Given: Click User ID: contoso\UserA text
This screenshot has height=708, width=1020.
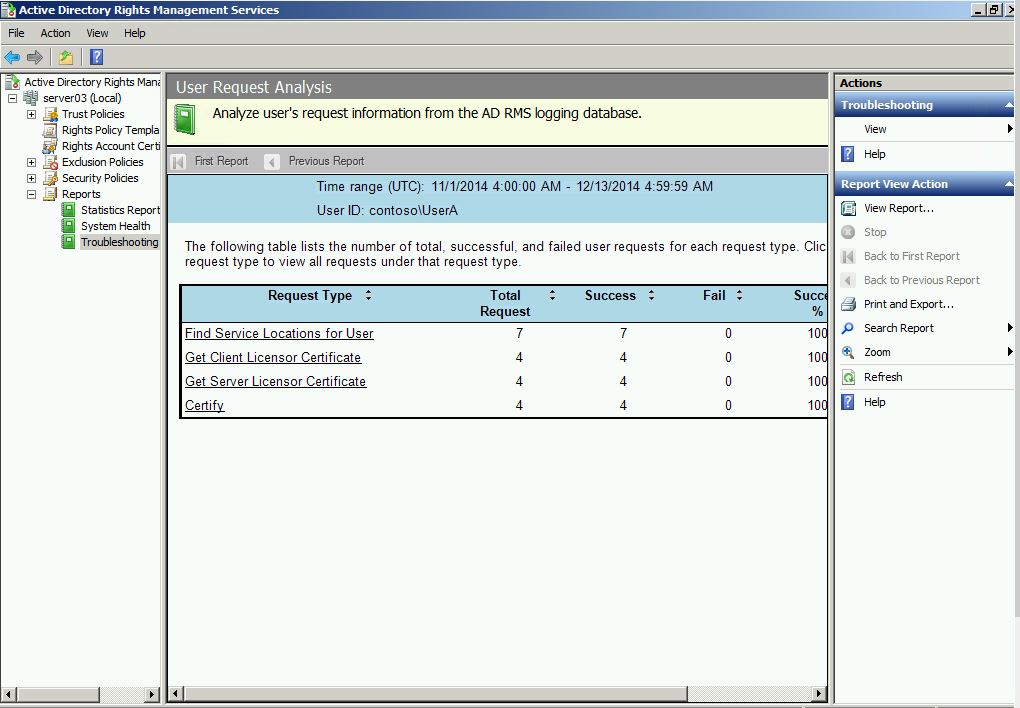Looking at the screenshot, I should click(x=387, y=211).
